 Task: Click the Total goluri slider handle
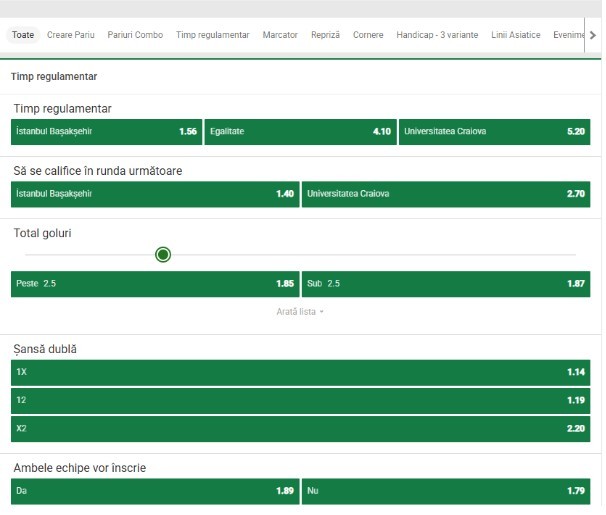pyautogui.click(x=163, y=255)
